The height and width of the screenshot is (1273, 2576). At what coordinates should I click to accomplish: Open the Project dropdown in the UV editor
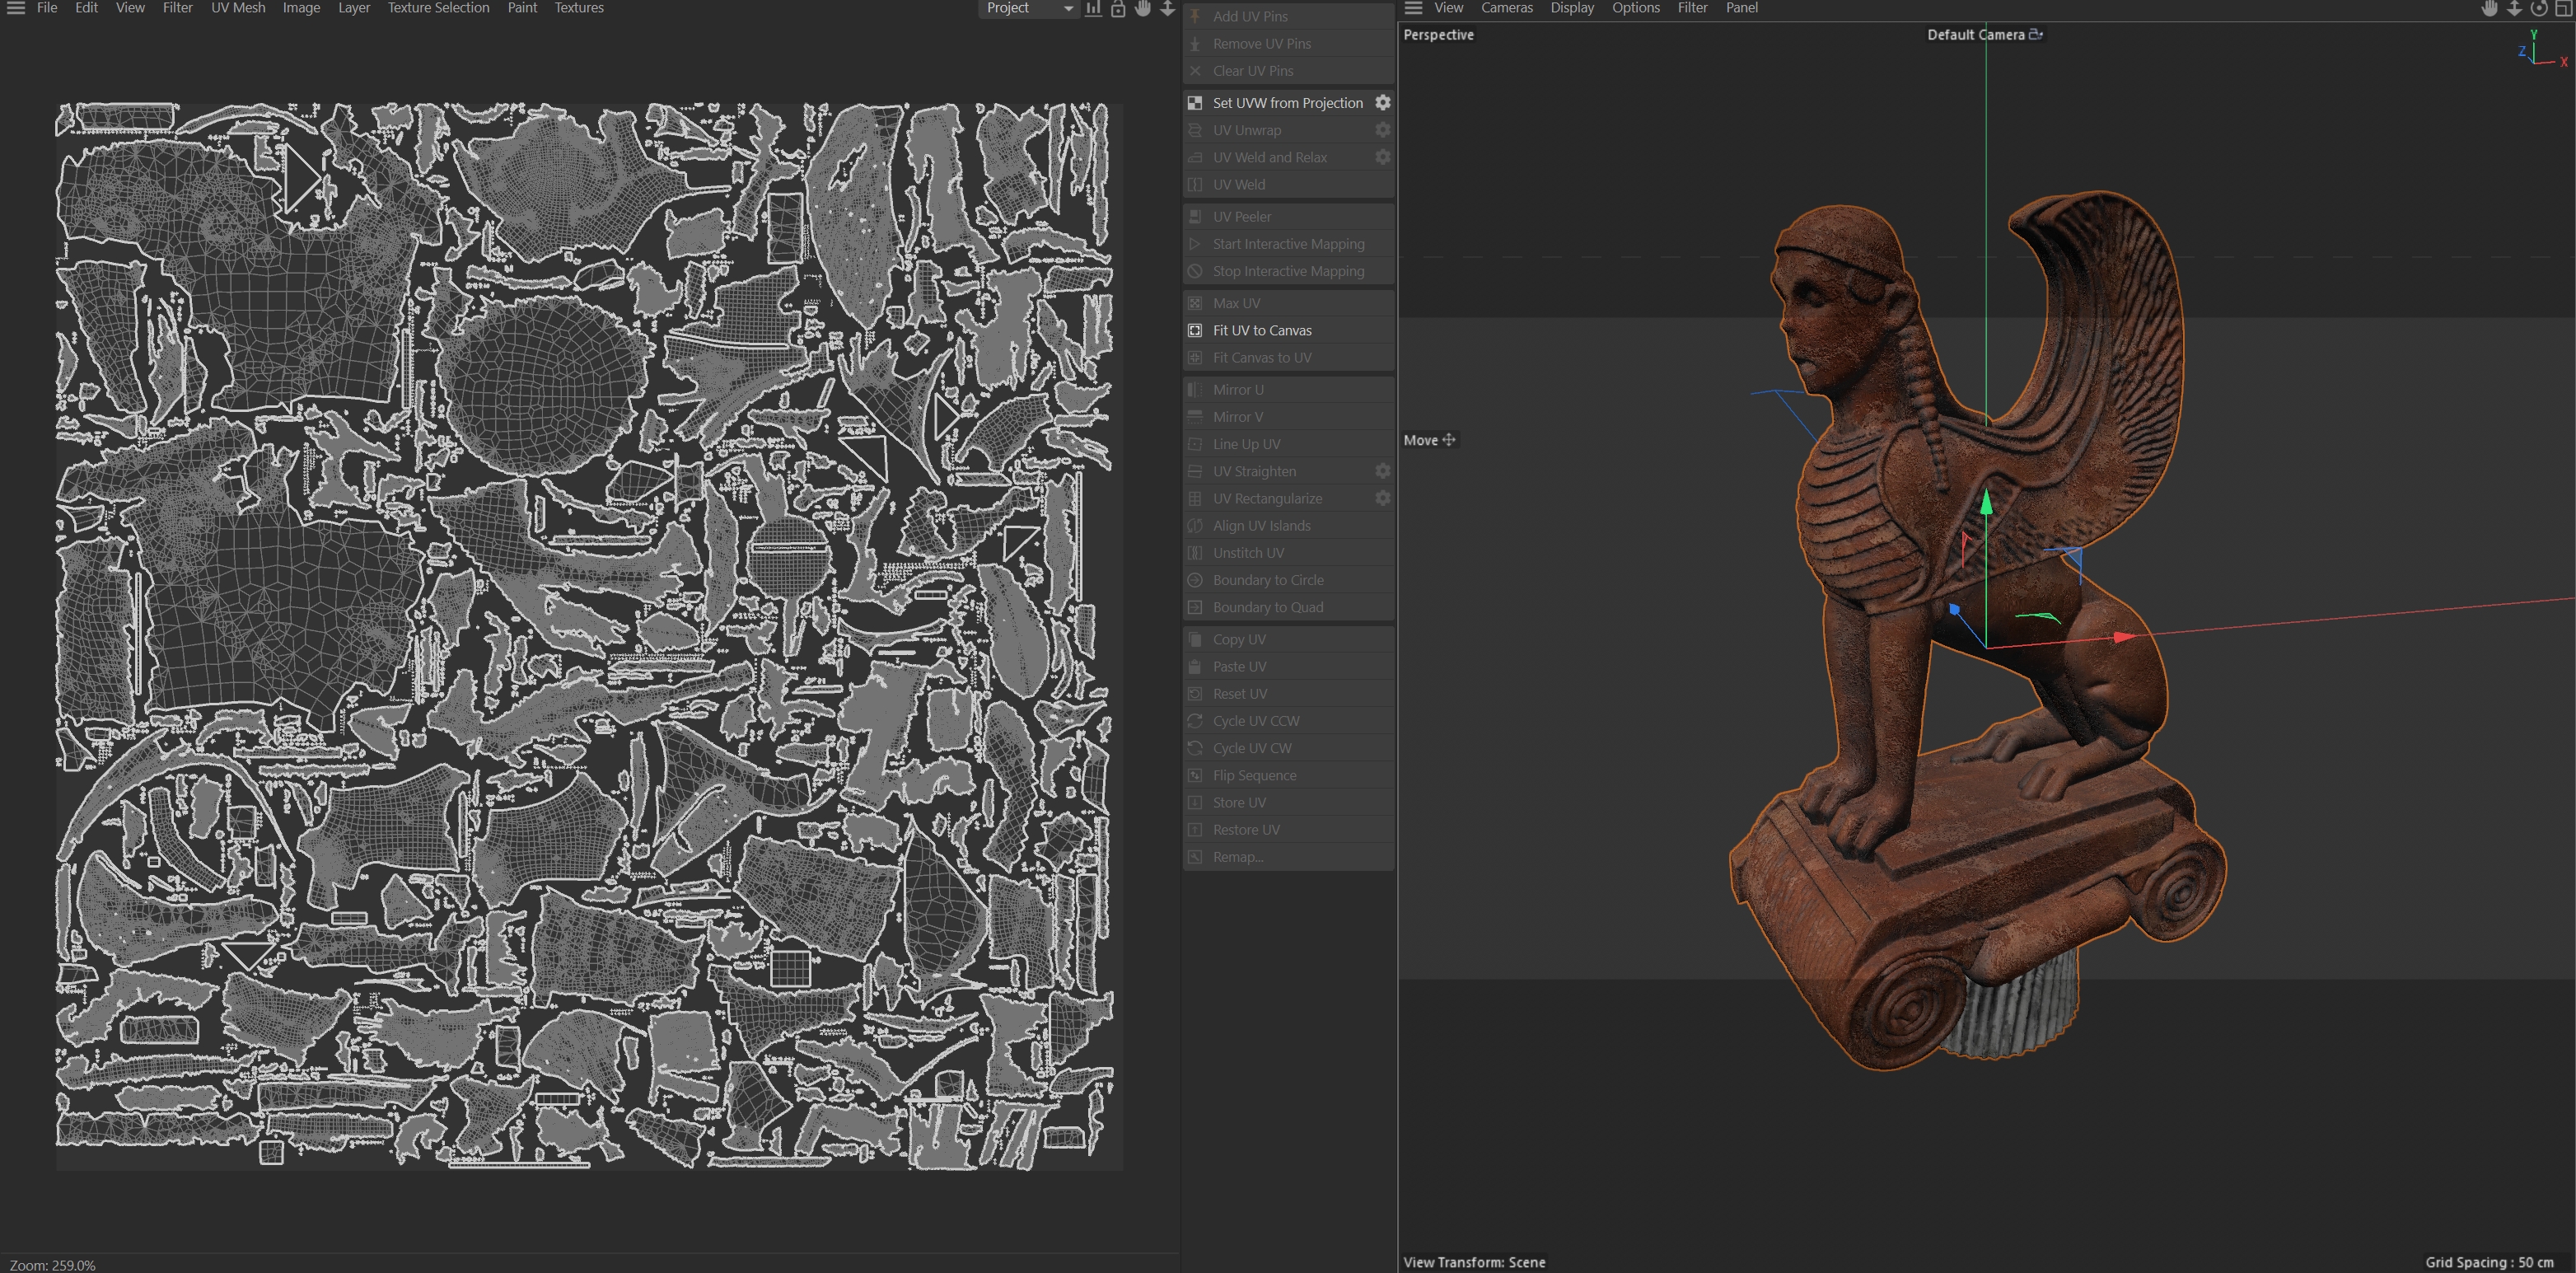coord(1028,8)
